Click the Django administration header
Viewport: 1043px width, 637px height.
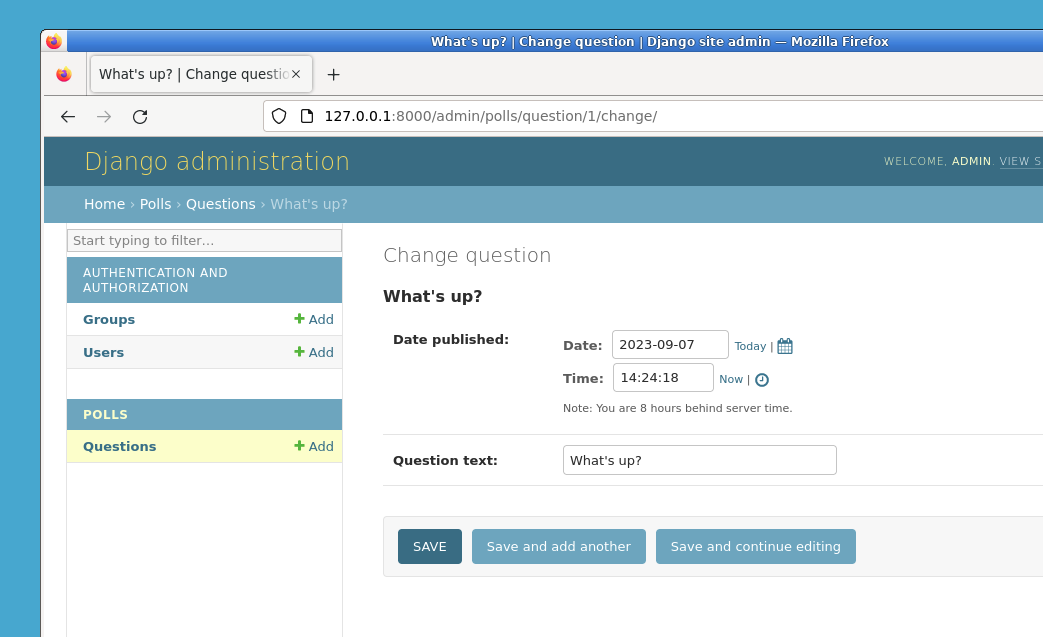click(216, 161)
